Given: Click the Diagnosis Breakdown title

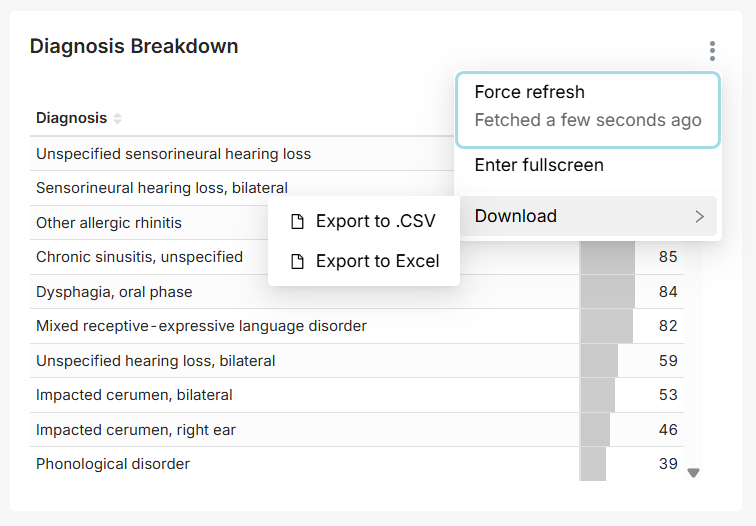Looking at the screenshot, I should tap(134, 46).
